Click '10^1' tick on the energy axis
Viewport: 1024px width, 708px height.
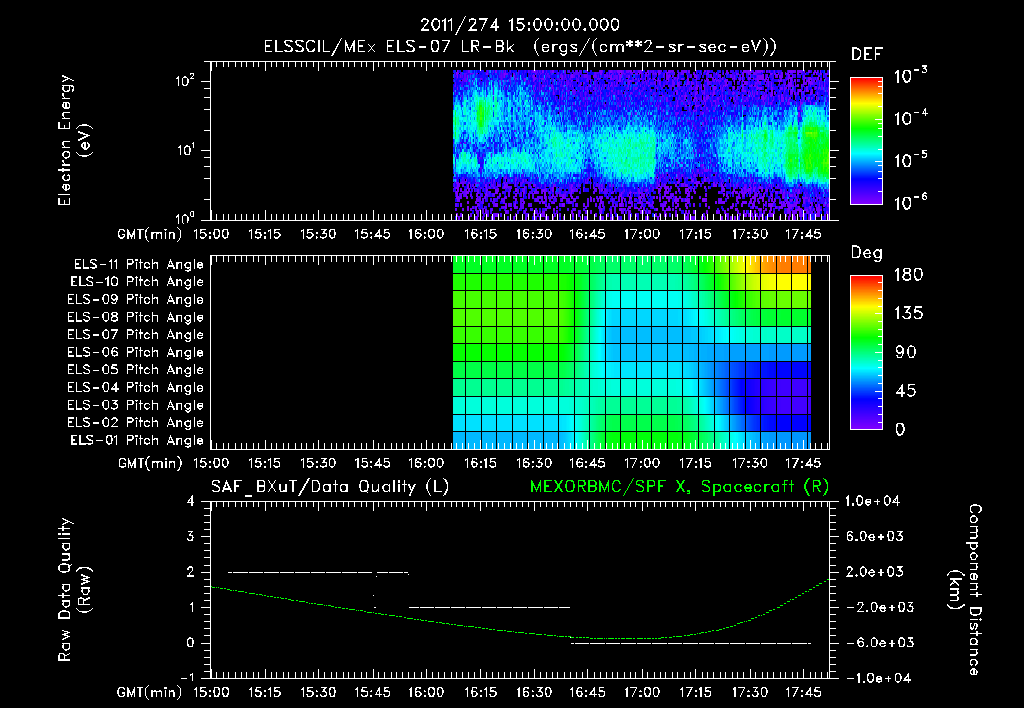185,150
